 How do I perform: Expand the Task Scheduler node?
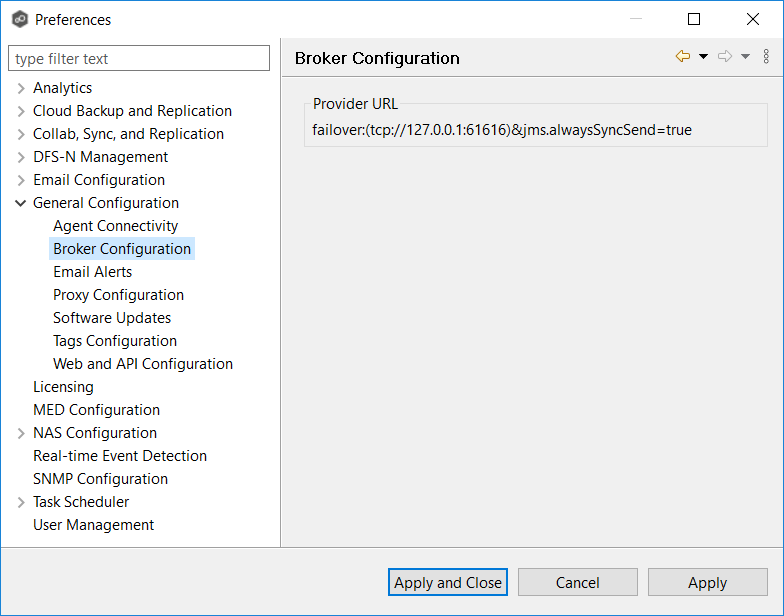click(x=21, y=502)
